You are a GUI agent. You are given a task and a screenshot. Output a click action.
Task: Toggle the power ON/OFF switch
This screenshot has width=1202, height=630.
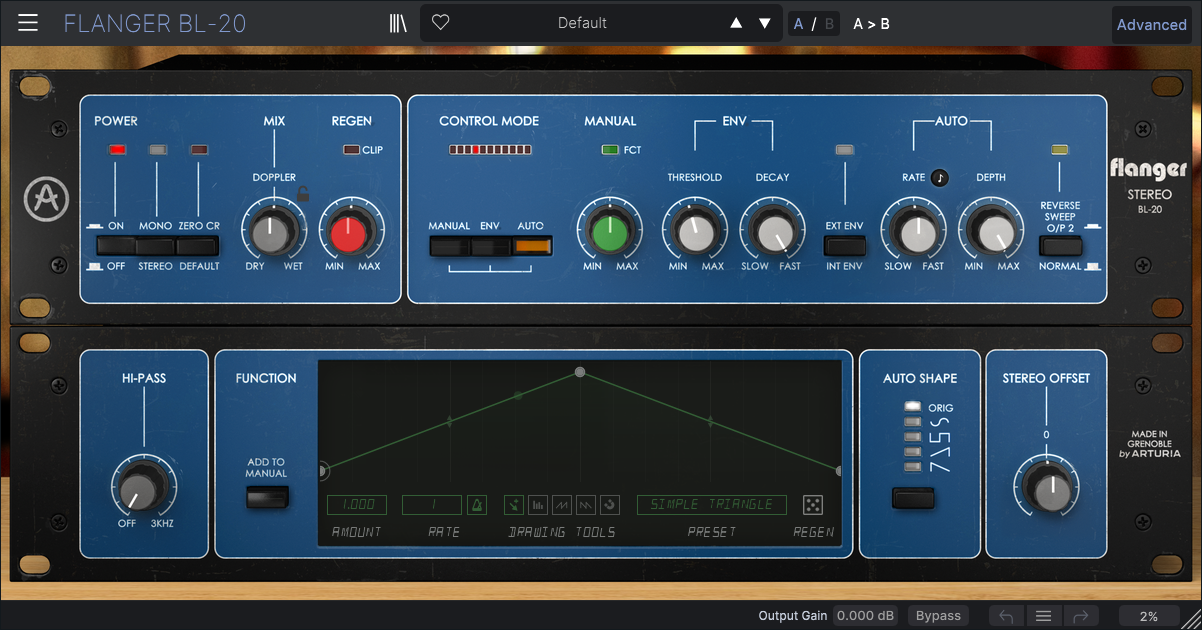(115, 246)
